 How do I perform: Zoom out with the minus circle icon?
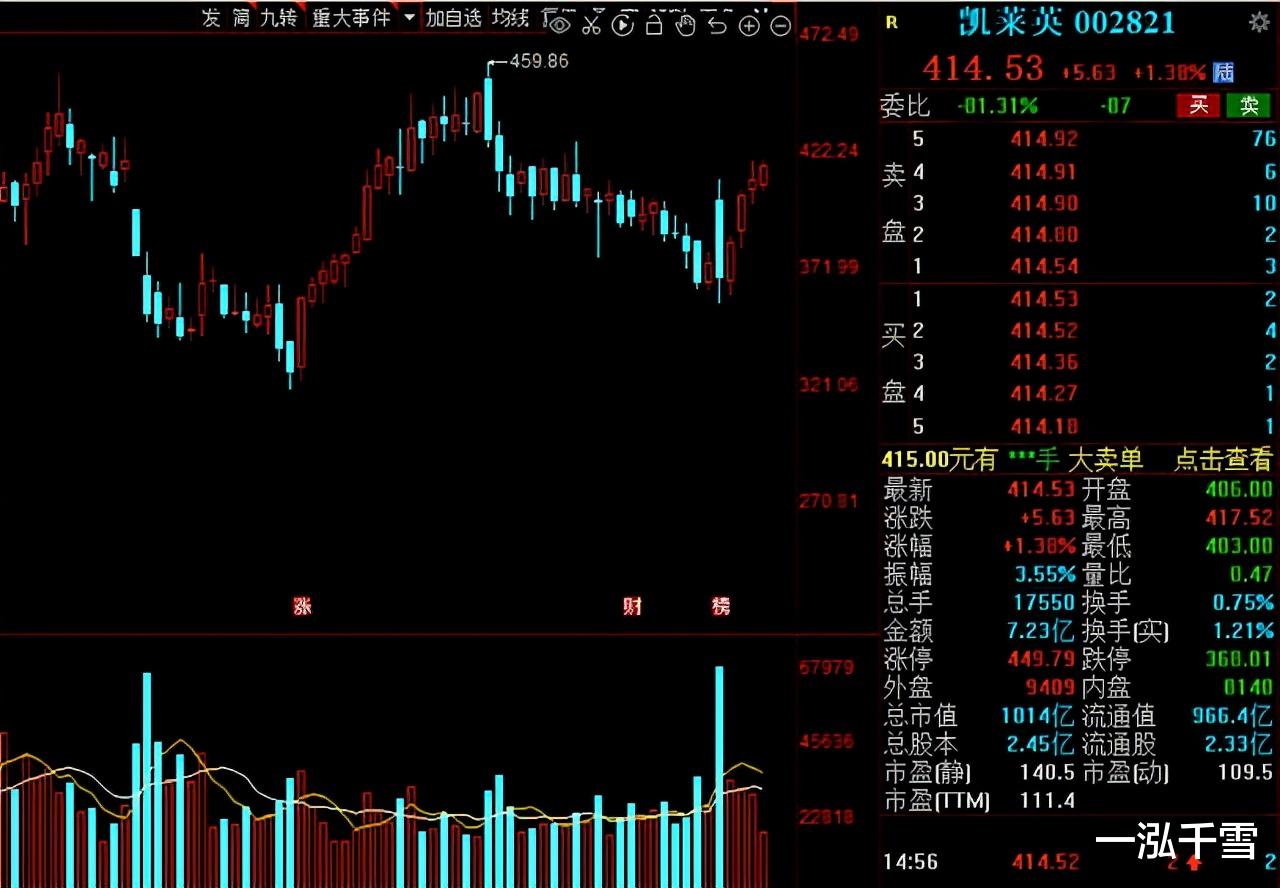click(x=781, y=25)
